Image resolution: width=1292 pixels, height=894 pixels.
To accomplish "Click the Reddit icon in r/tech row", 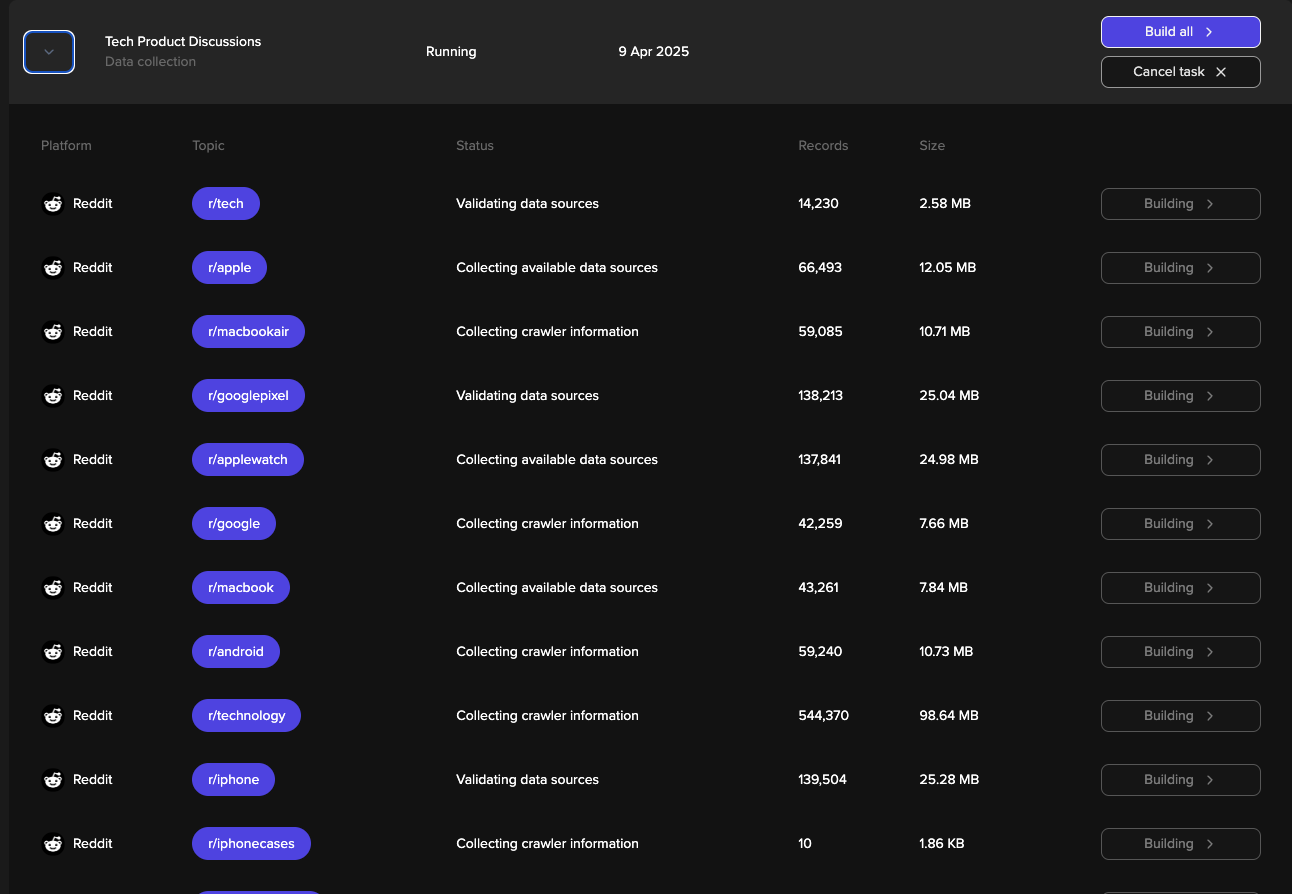I will pyautogui.click(x=53, y=204).
